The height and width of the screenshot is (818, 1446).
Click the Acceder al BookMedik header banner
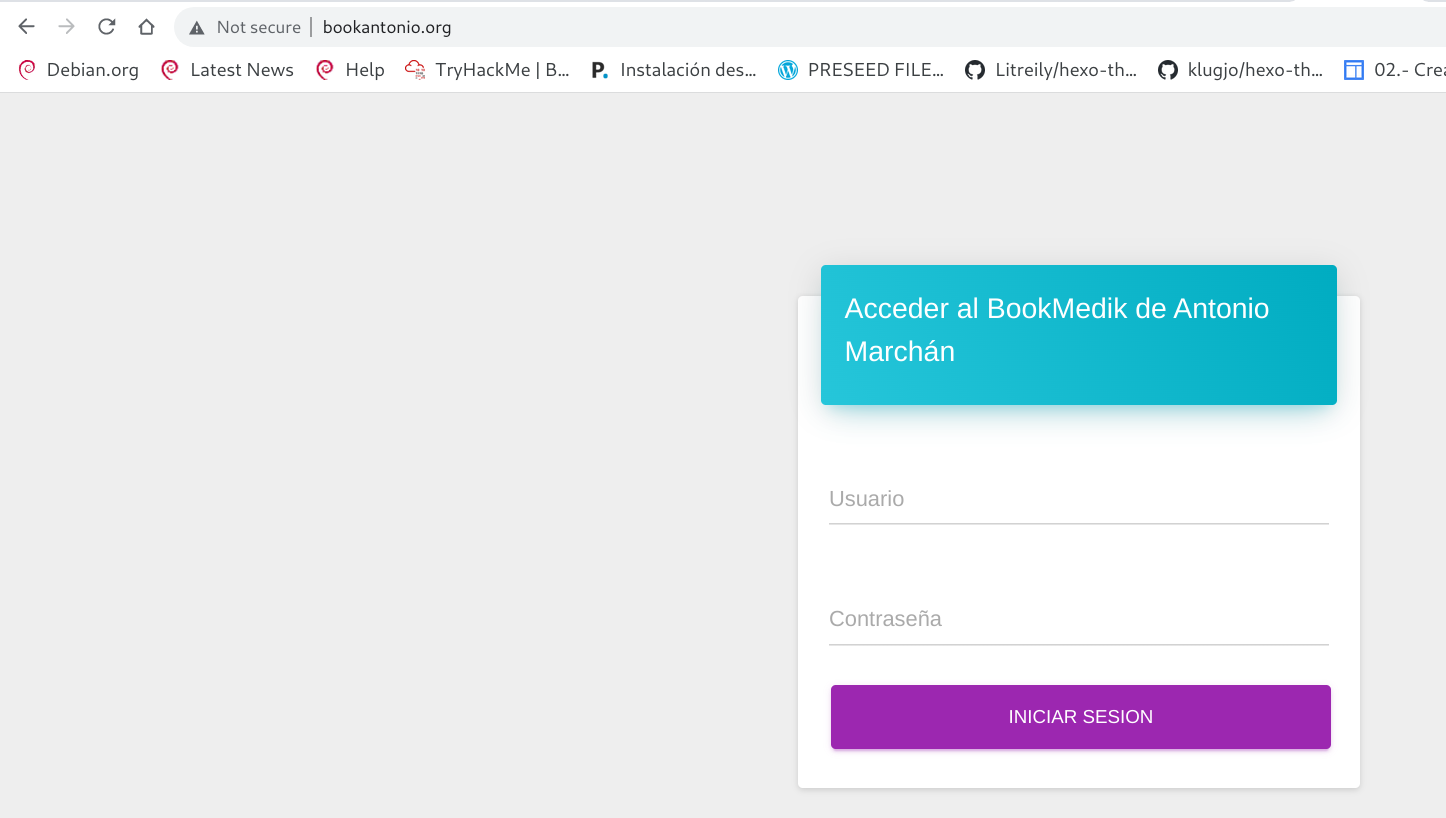coord(1078,334)
